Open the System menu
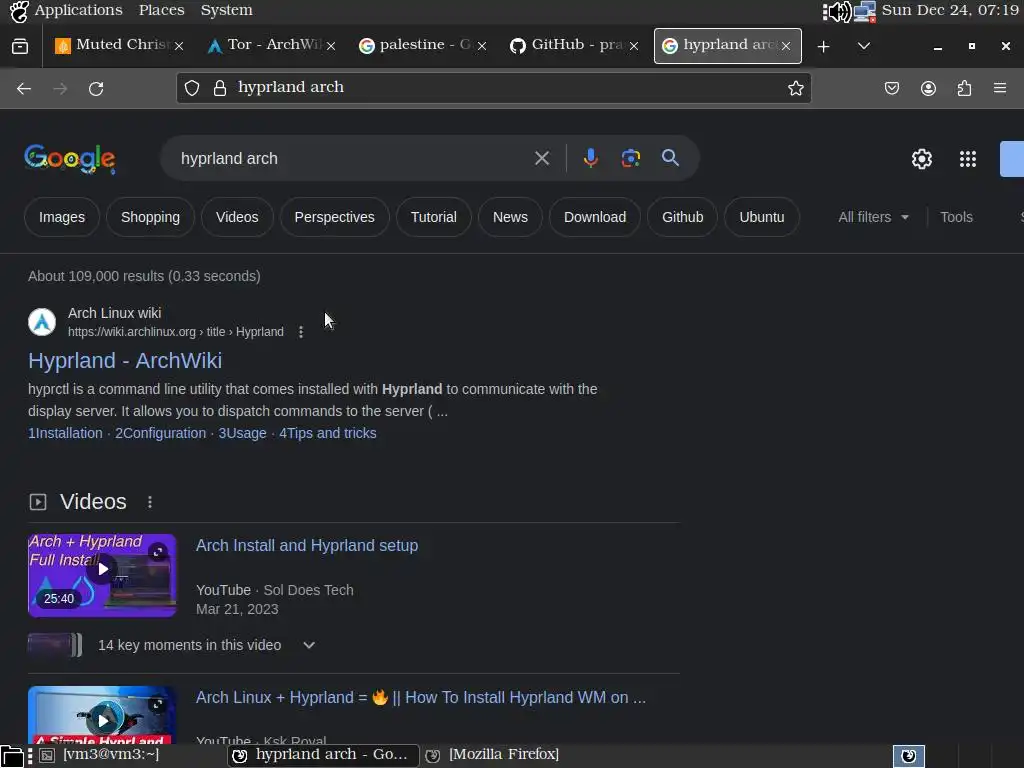This screenshot has height=768, width=1024. click(226, 10)
